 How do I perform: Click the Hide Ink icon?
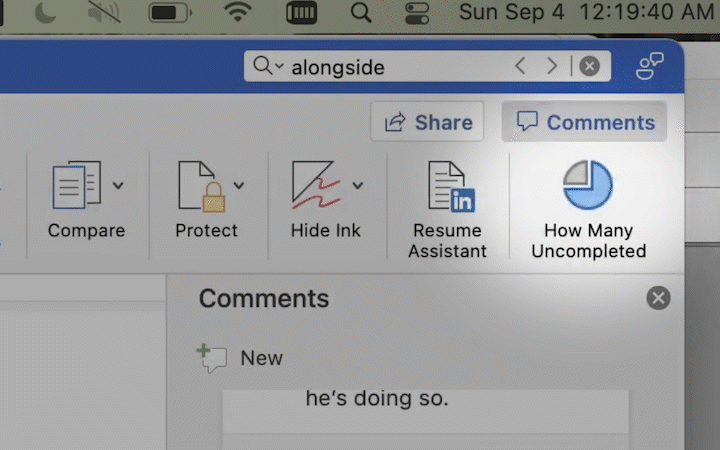(x=316, y=185)
